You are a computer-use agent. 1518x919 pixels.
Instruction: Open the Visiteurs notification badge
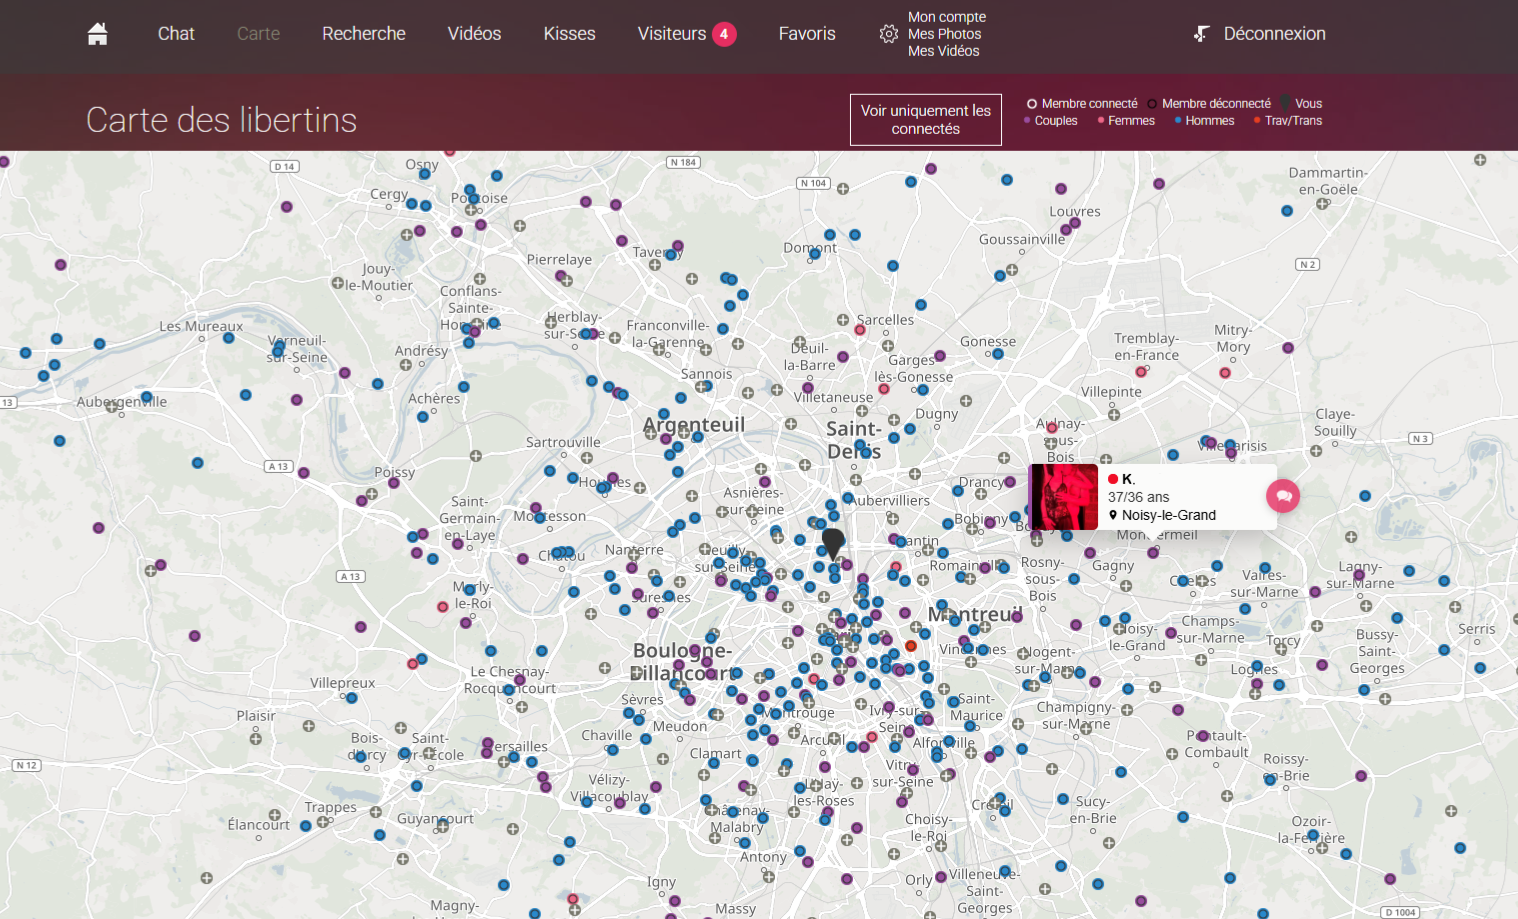pos(724,34)
